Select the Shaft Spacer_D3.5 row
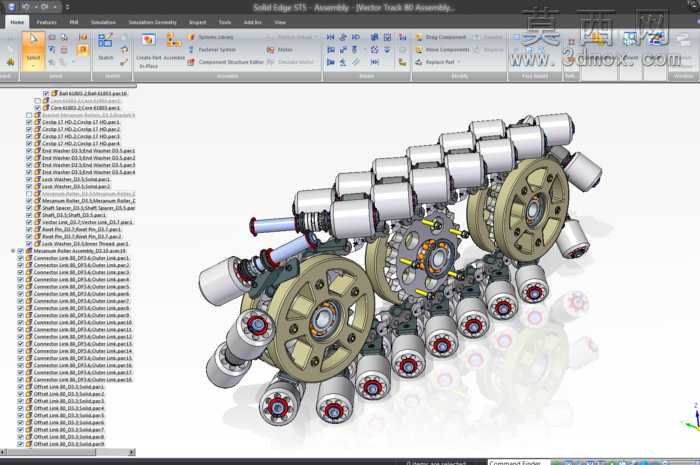Image resolution: width=700 pixels, height=465 pixels. click(x=88, y=208)
